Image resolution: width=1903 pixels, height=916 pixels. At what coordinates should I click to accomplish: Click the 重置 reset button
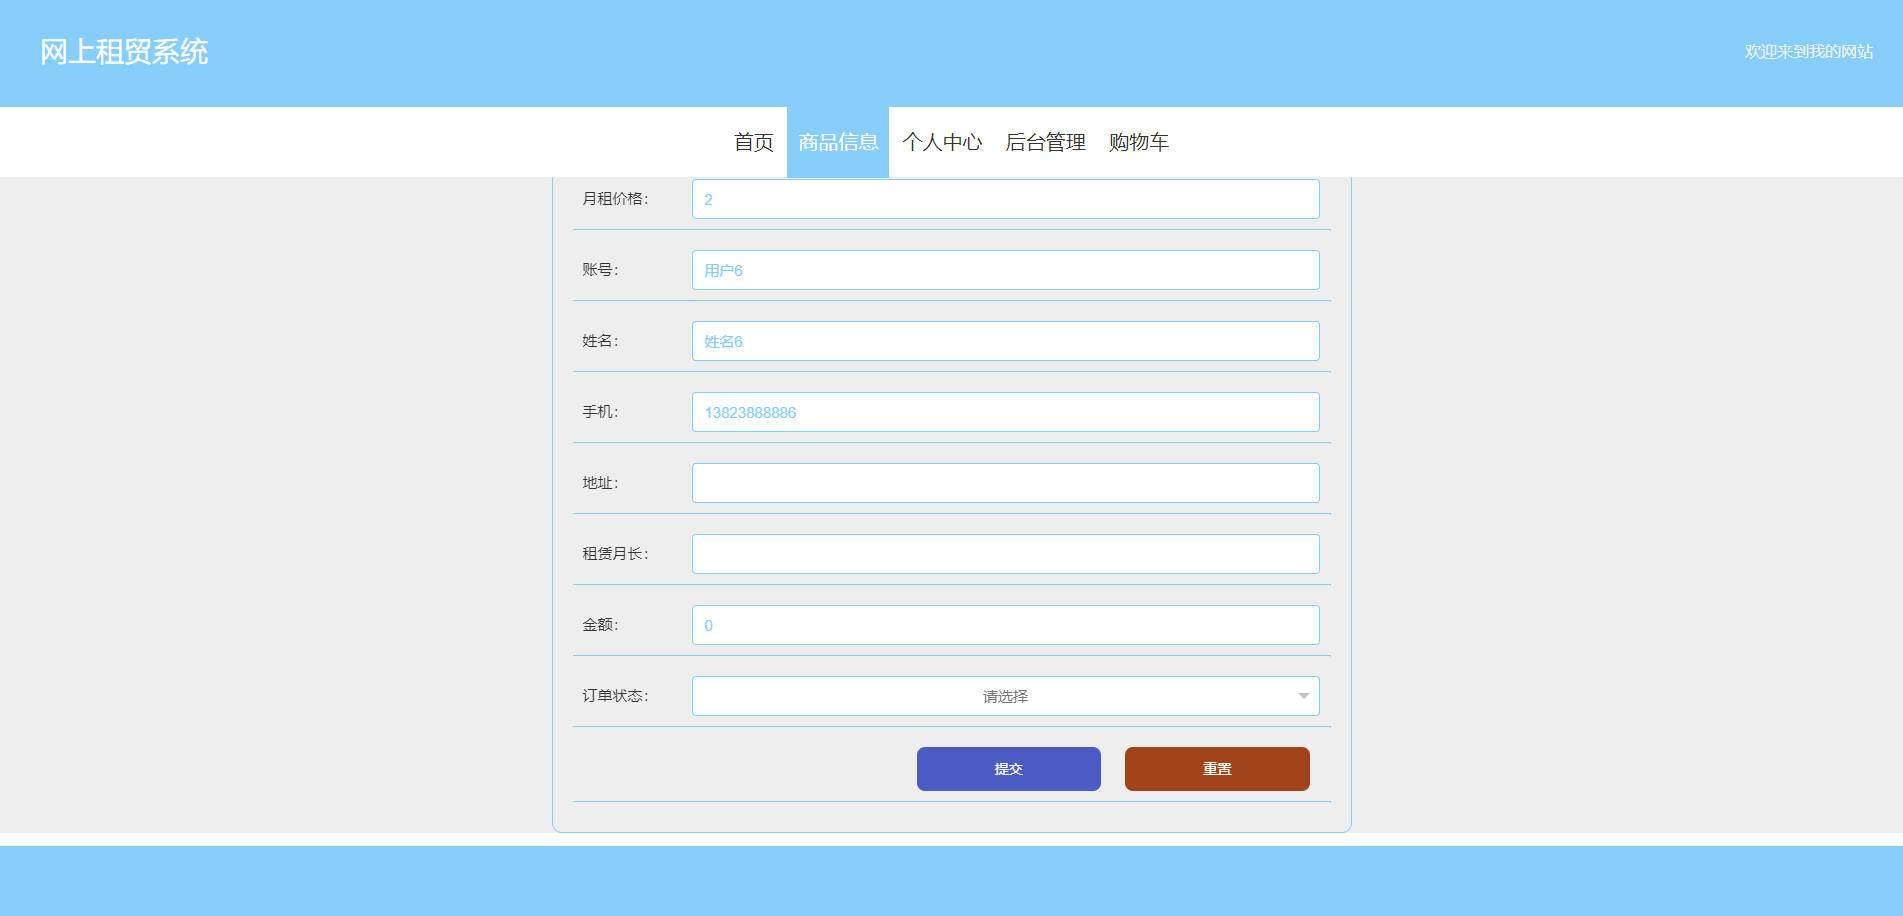click(1217, 769)
